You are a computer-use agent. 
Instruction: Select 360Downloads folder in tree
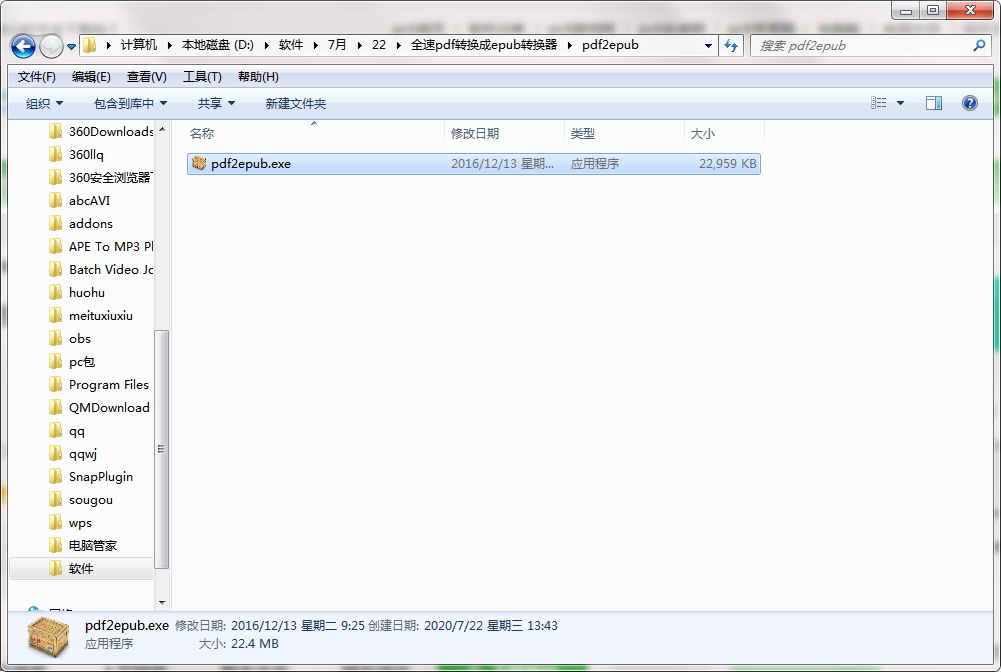[x=101, y=131]
